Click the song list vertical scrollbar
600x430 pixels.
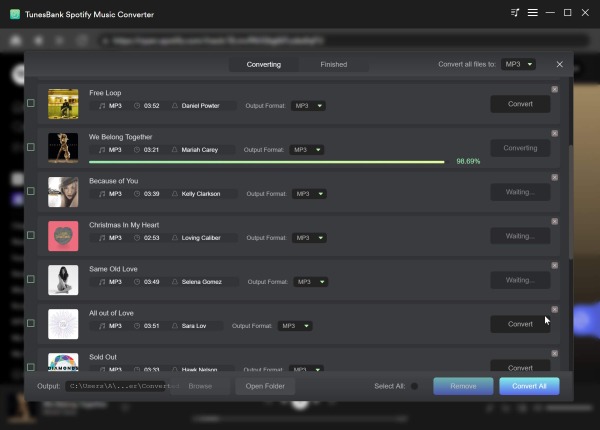[571, 203]
